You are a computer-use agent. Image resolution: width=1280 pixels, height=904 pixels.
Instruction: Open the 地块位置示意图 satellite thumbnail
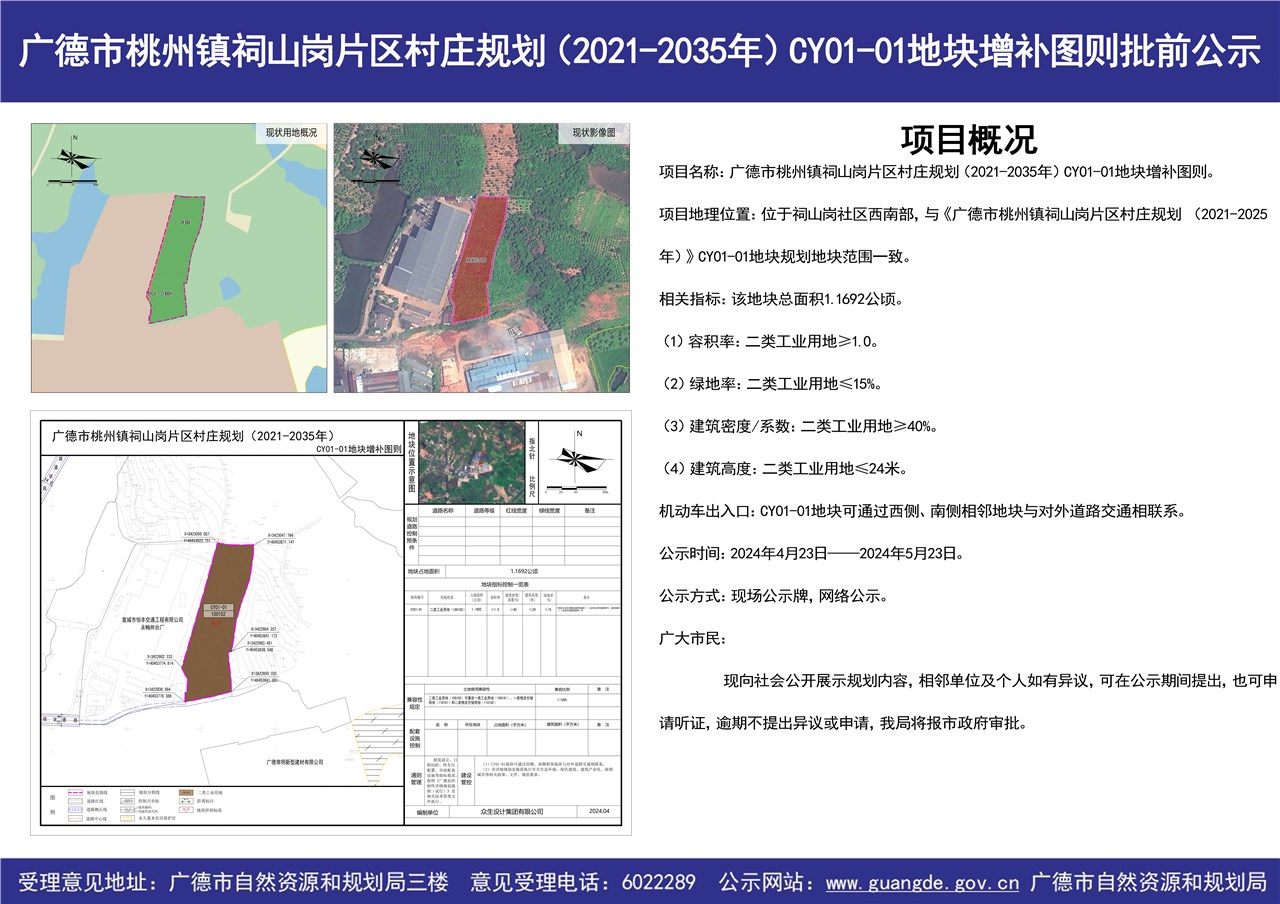(x=471, y=463)
